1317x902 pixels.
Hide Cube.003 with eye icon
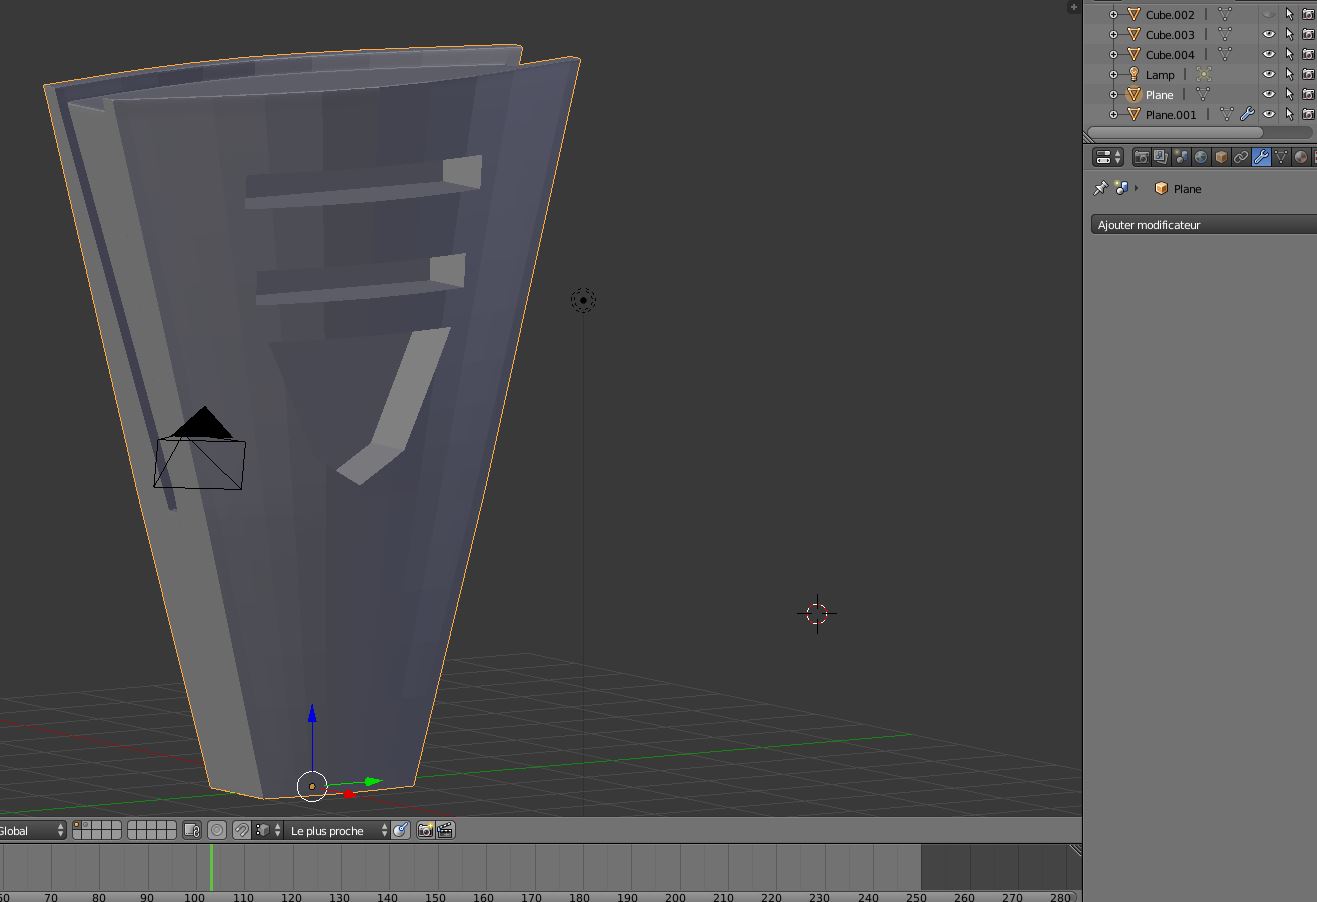(1269, 34)
